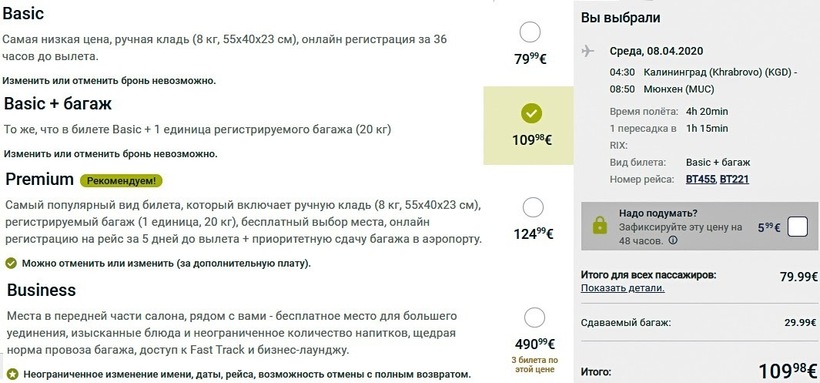Click the Рекомендуем! badge
The width and height of the screenshot is (820, 383).
[121, 181]
